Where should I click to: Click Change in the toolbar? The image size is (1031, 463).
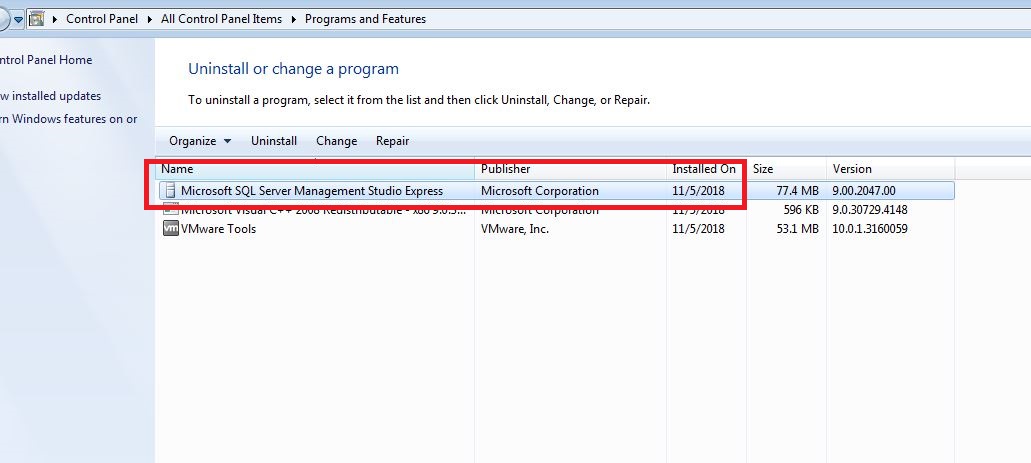coord(337,141)
